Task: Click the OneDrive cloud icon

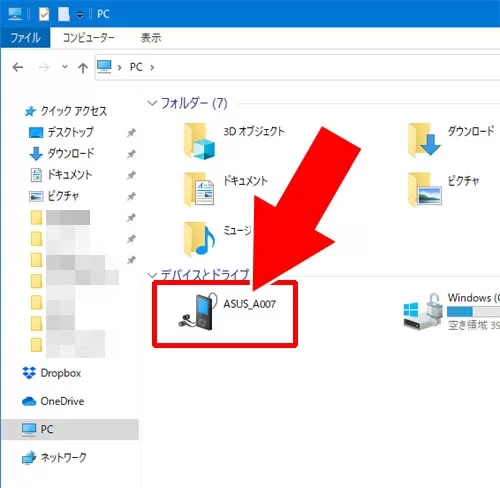Action: click(29, 401)
